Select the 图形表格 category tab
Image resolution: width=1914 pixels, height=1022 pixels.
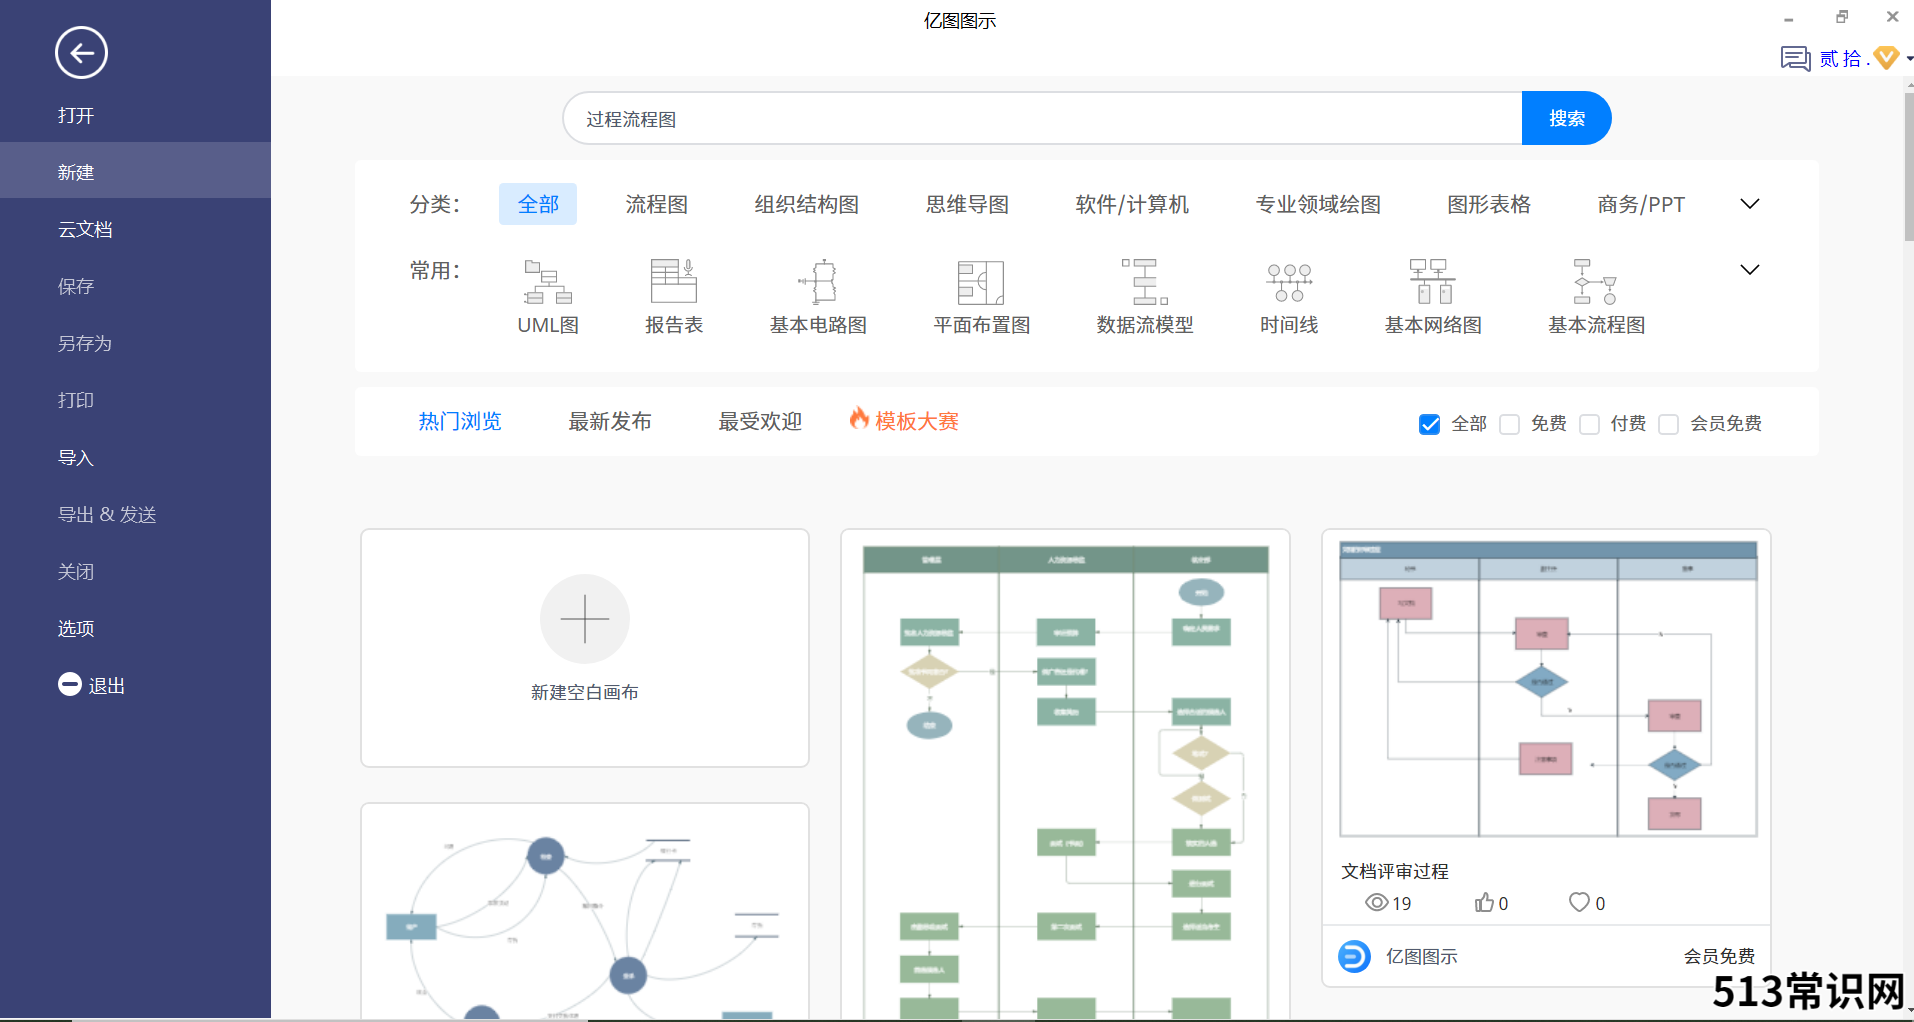pos(1489,204)
